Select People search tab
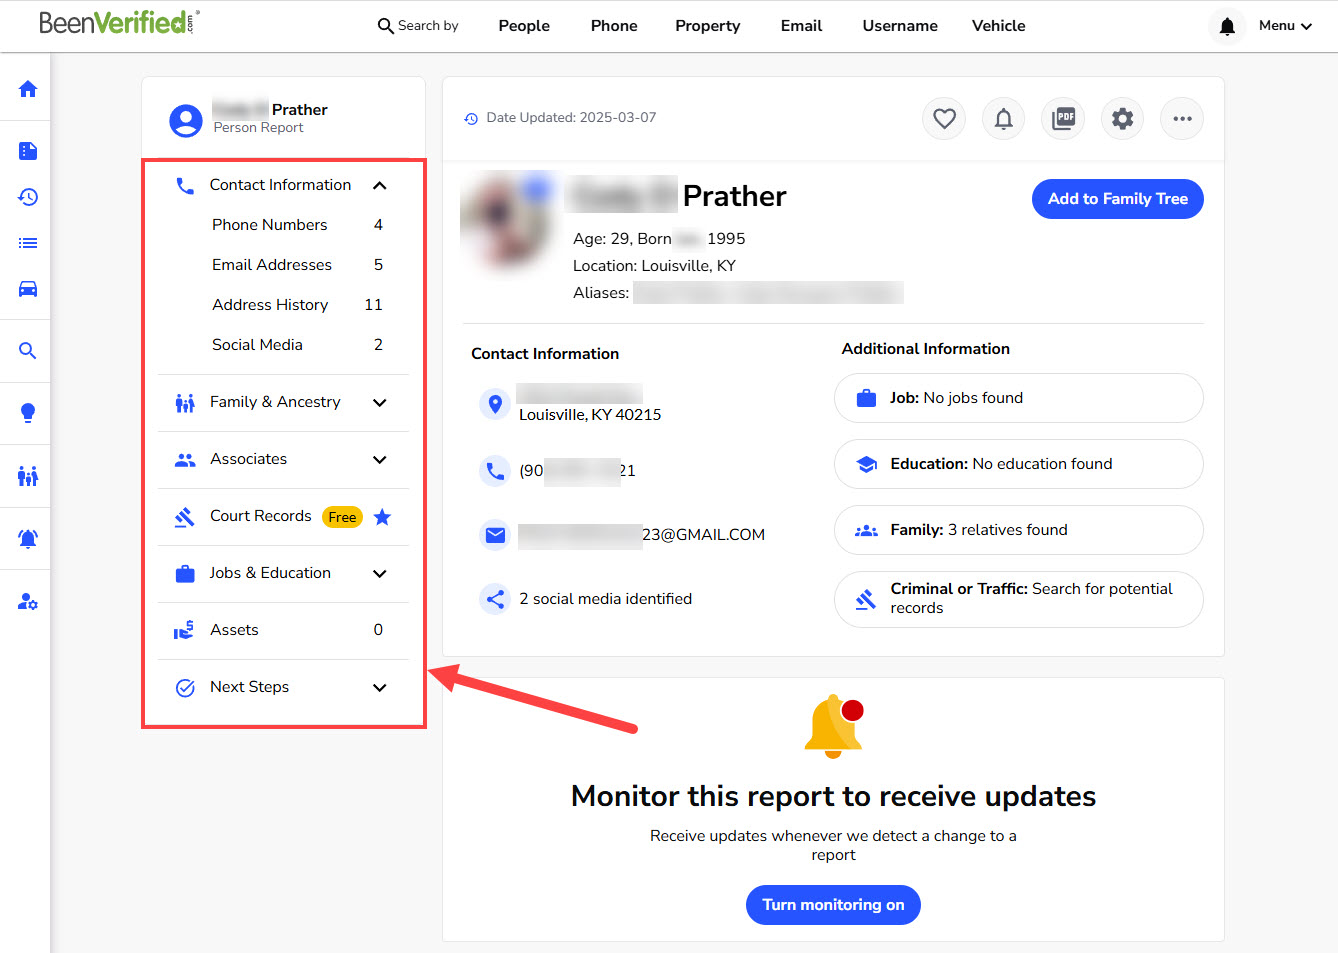The height and width of the screenshot is (953, 1338). pos(524,26)
